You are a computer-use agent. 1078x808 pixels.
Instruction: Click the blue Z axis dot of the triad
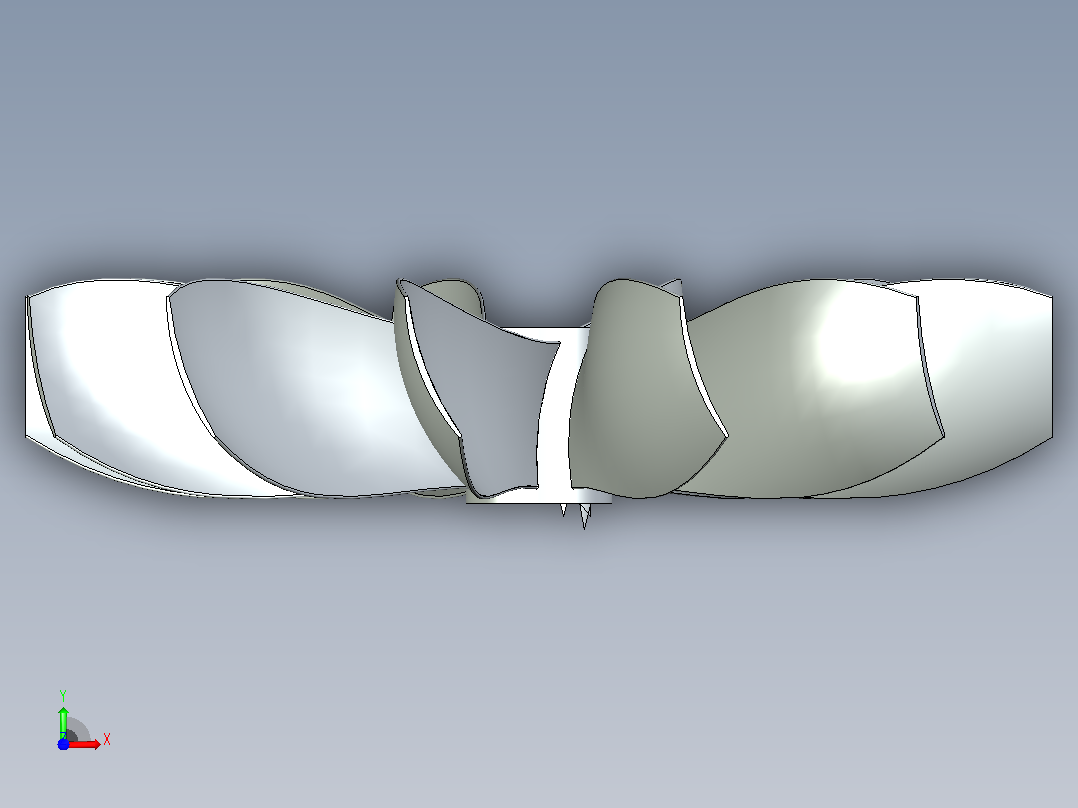[x=63, y=745]
